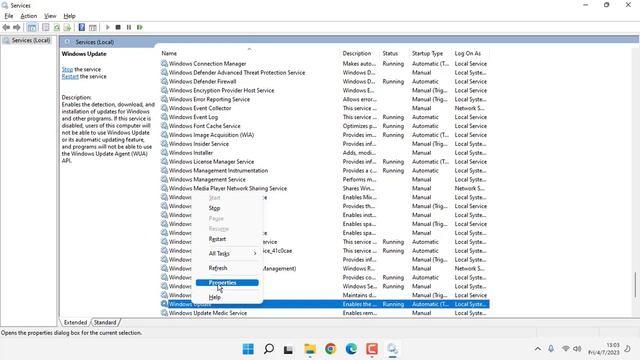The height and width of the screenshot is (360, 640).
Task: Select Windows Defender Advanced Threat Protection Service
Action: (324, 72)
